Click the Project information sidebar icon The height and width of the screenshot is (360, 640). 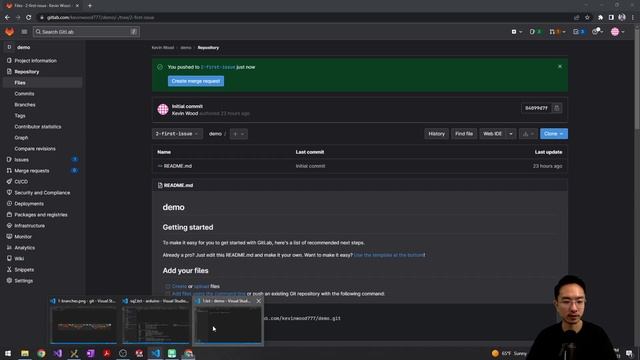coord(9,60)
